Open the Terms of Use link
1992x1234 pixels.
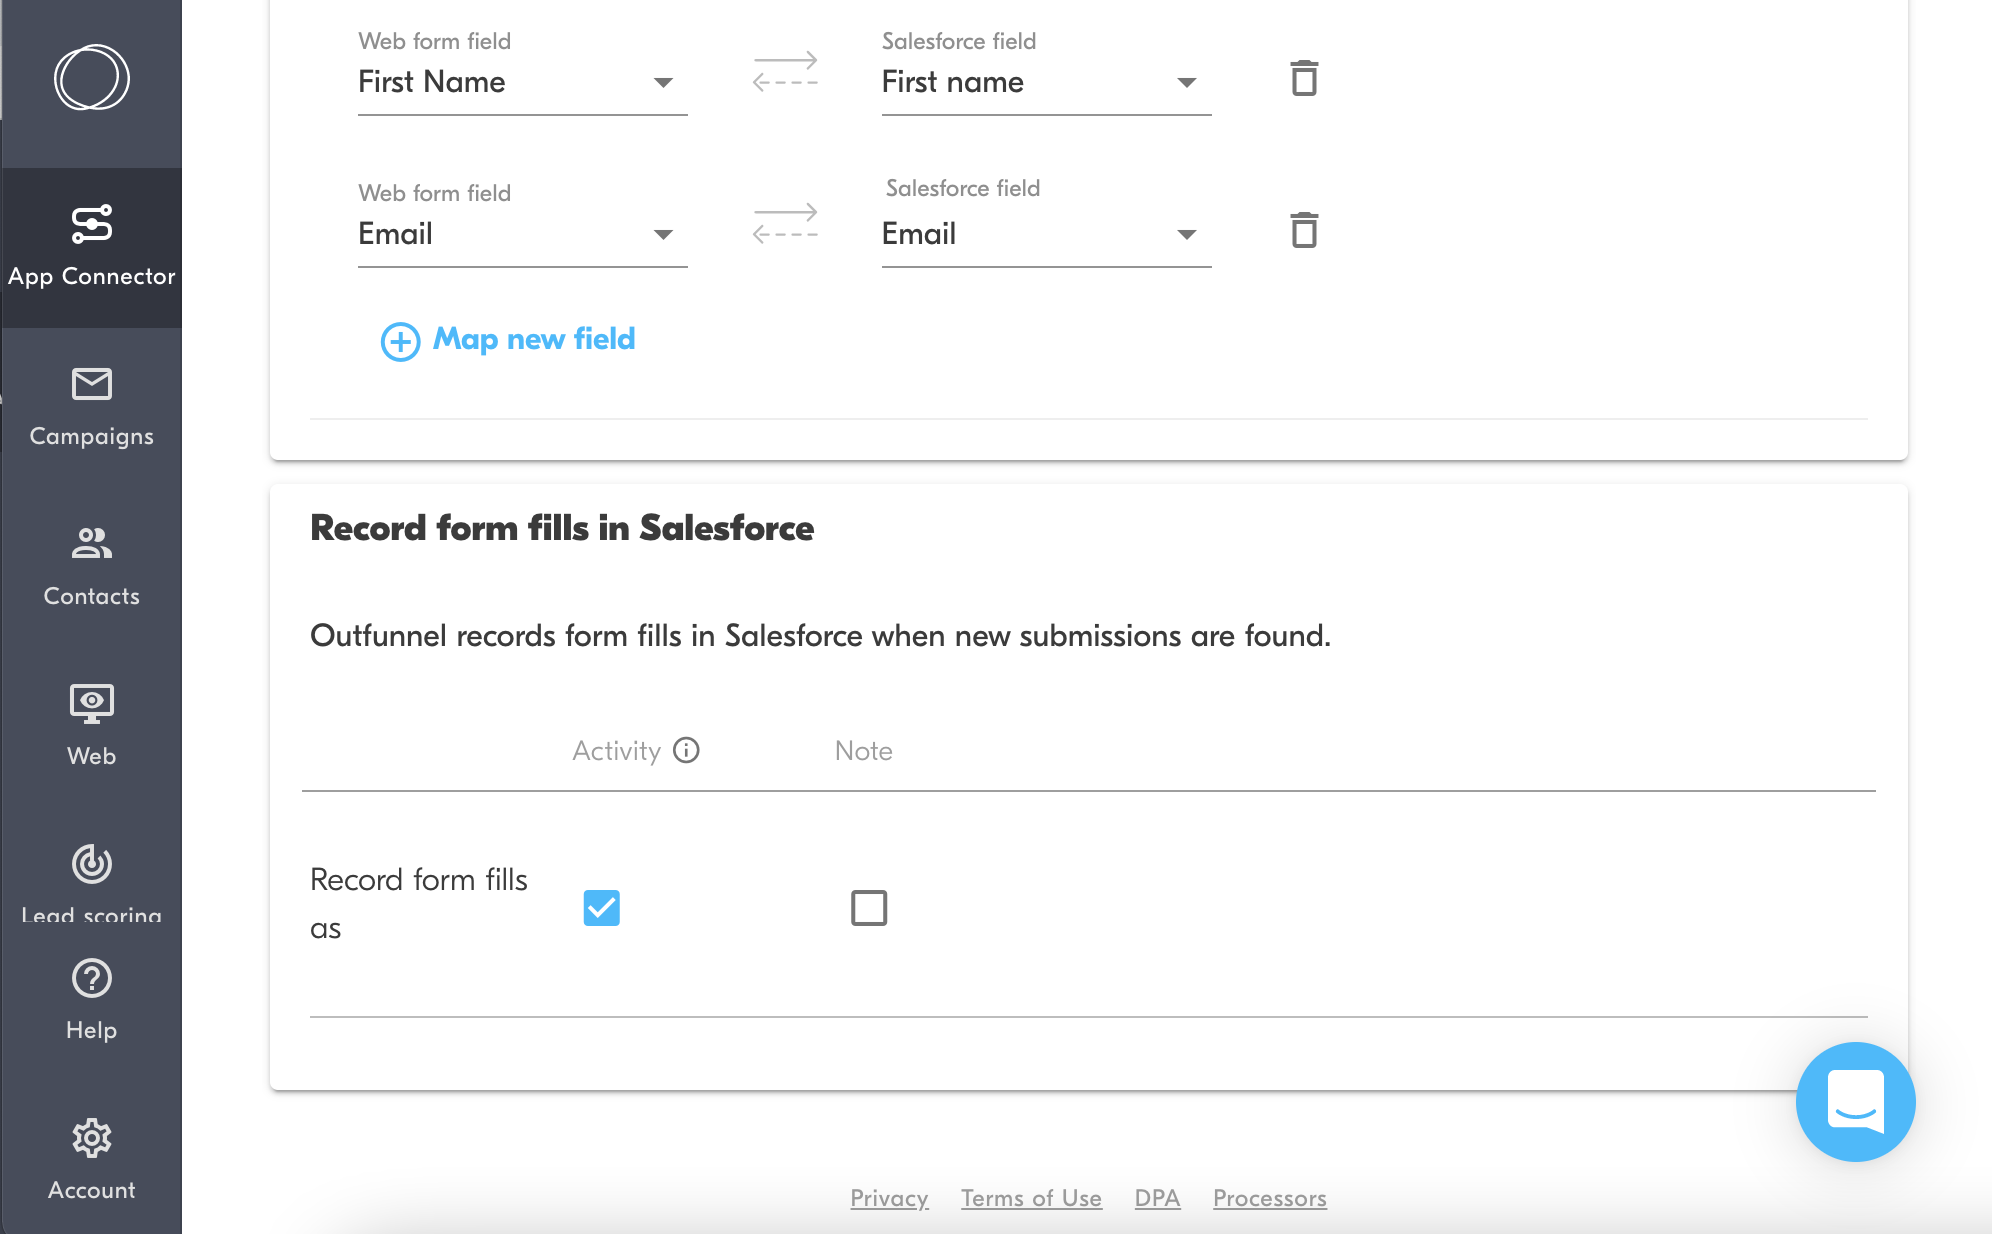(x=1031, y=1197)
